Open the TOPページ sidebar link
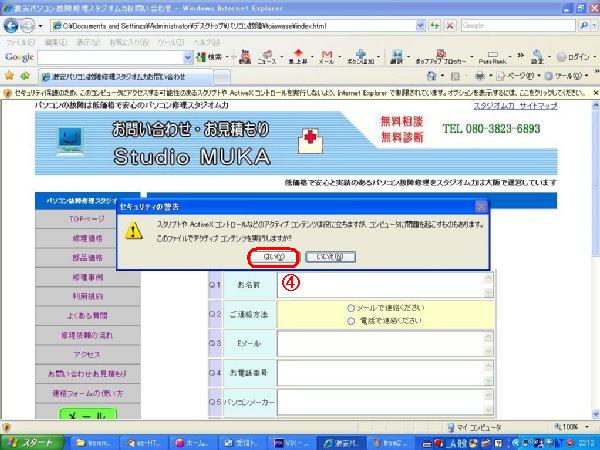The width and height of the screenshot is (600, 450). (87, 219)
